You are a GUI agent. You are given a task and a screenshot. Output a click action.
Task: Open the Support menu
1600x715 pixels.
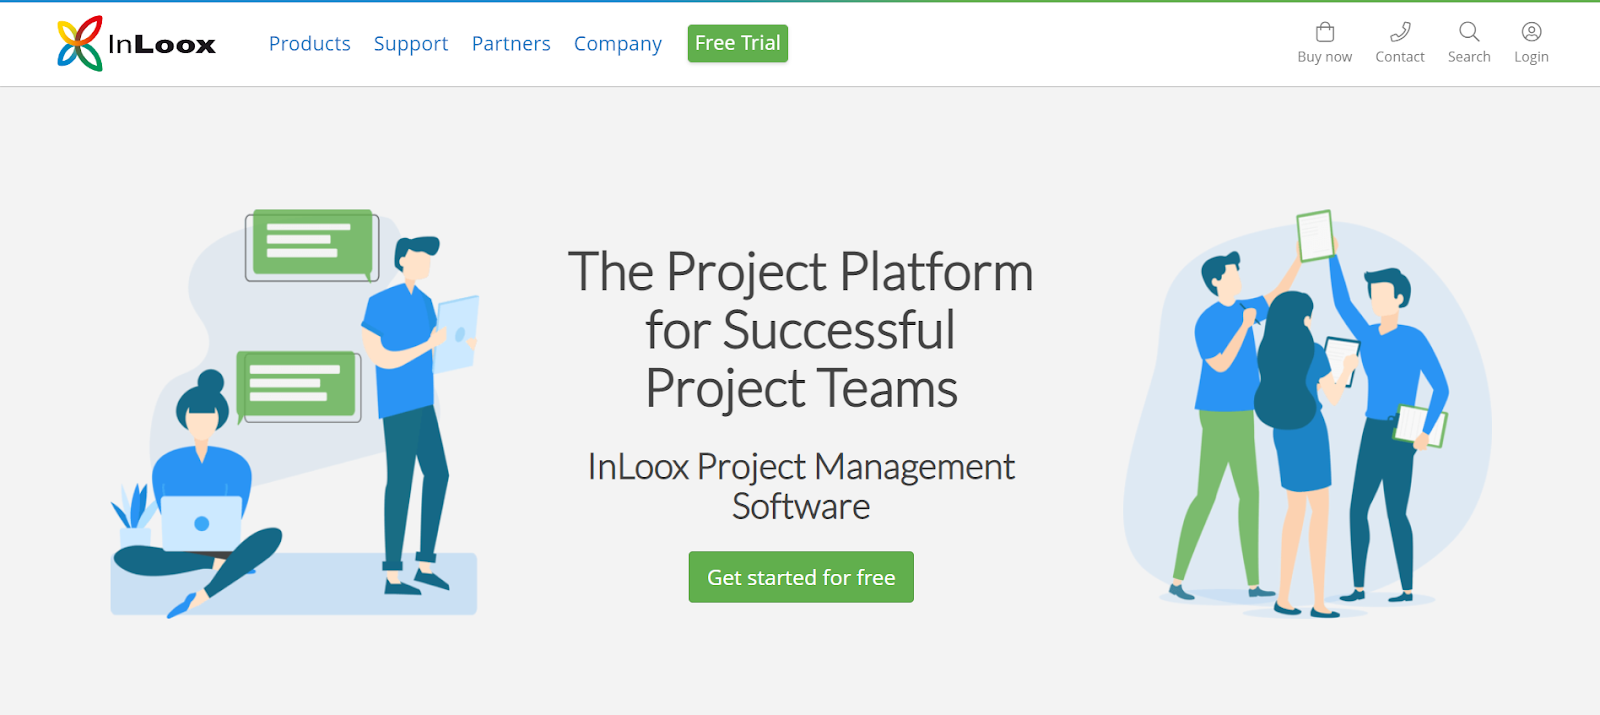(411, 44)
